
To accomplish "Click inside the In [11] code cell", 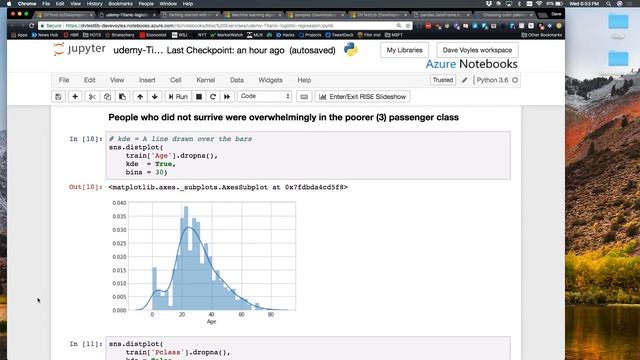I will [x=308, y=348].
